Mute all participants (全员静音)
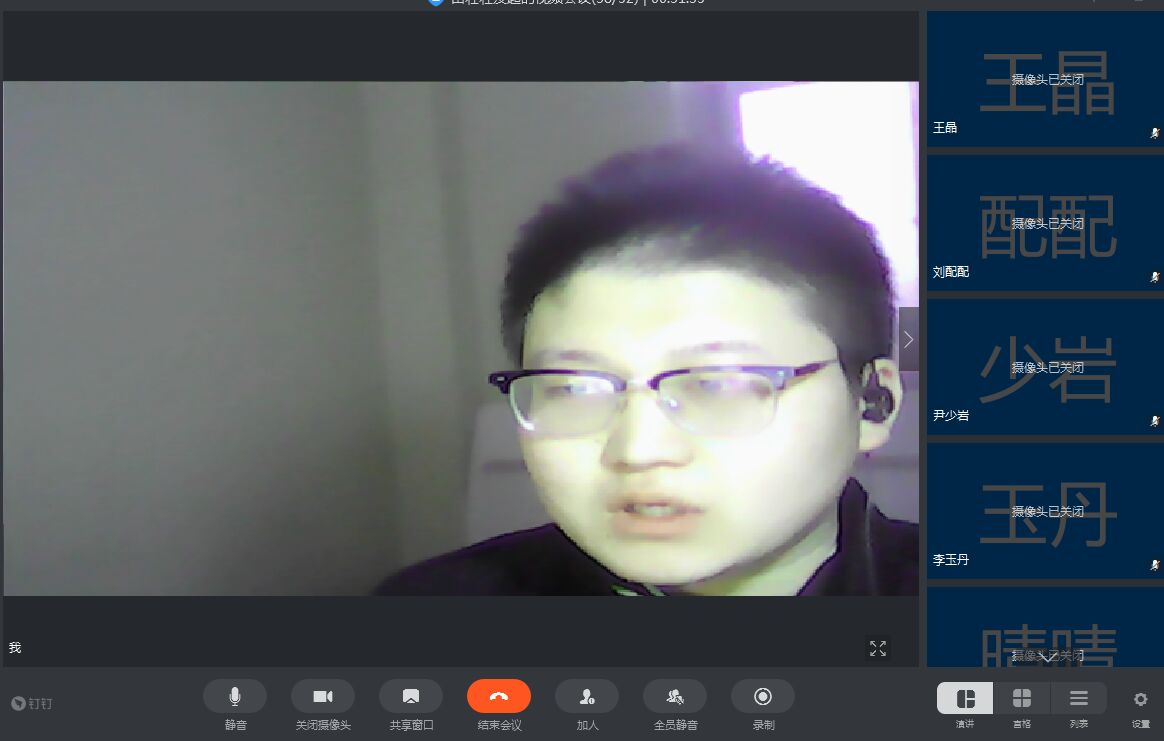This screenshot has height=741, width=1164. pos(674,696)
